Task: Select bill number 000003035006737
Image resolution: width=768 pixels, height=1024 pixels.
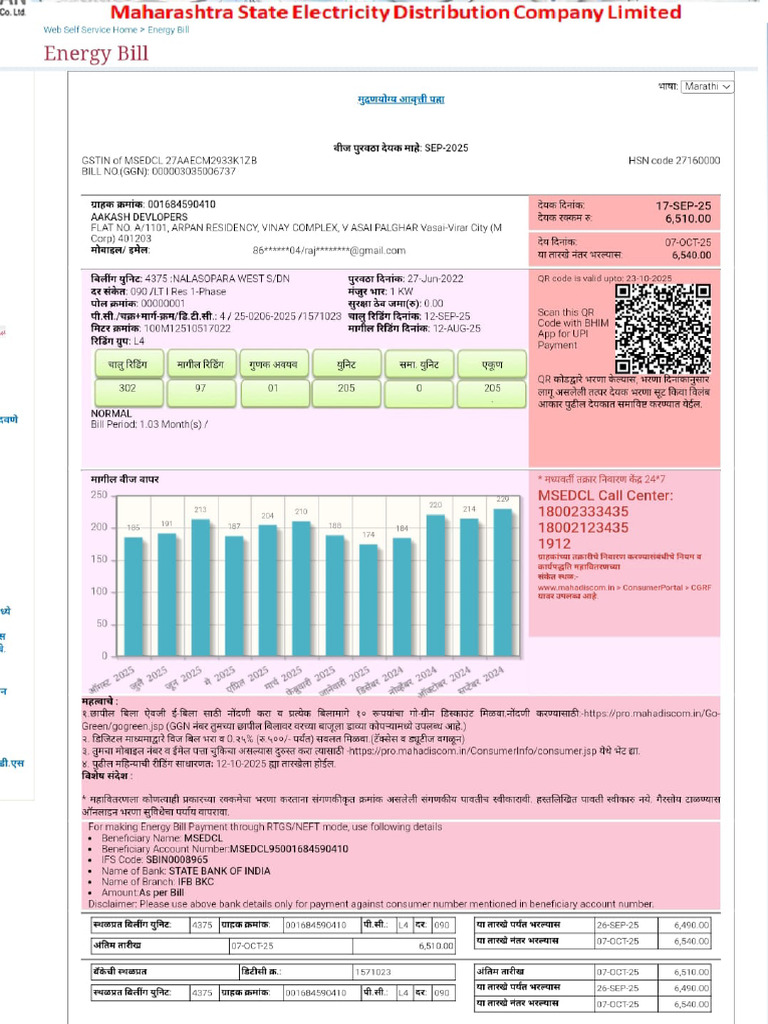Action: pyautogui.click(x=194, y=171)
